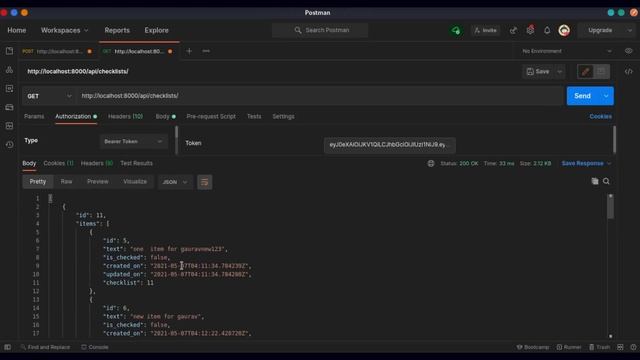Click the edit pencil icon beside Save

(x=585, y=71)
